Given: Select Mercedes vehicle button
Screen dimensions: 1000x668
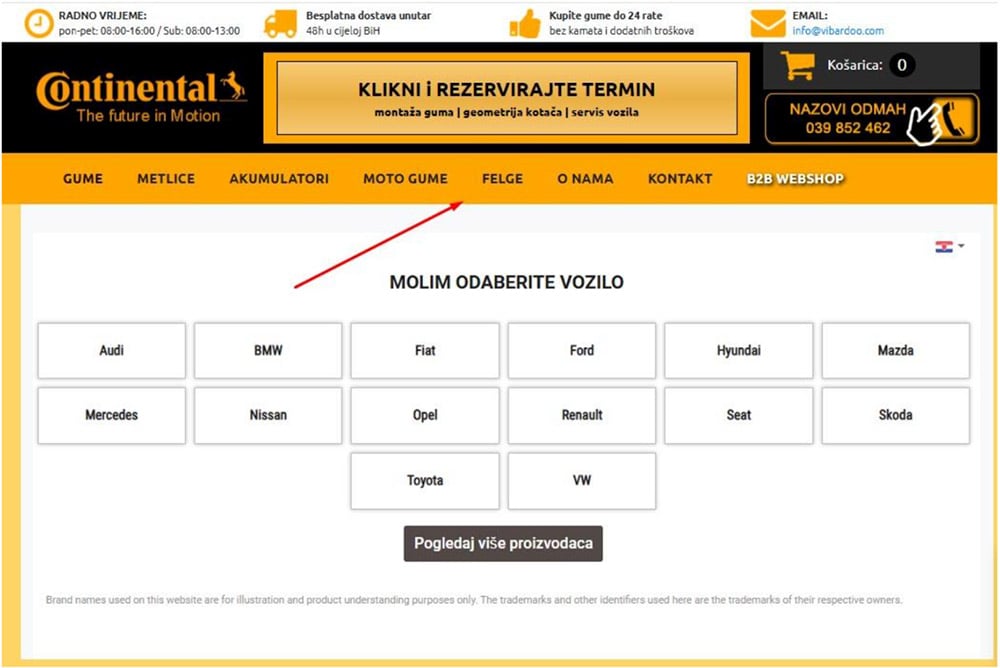Looking at the screenshot, I should pos(112,415).
